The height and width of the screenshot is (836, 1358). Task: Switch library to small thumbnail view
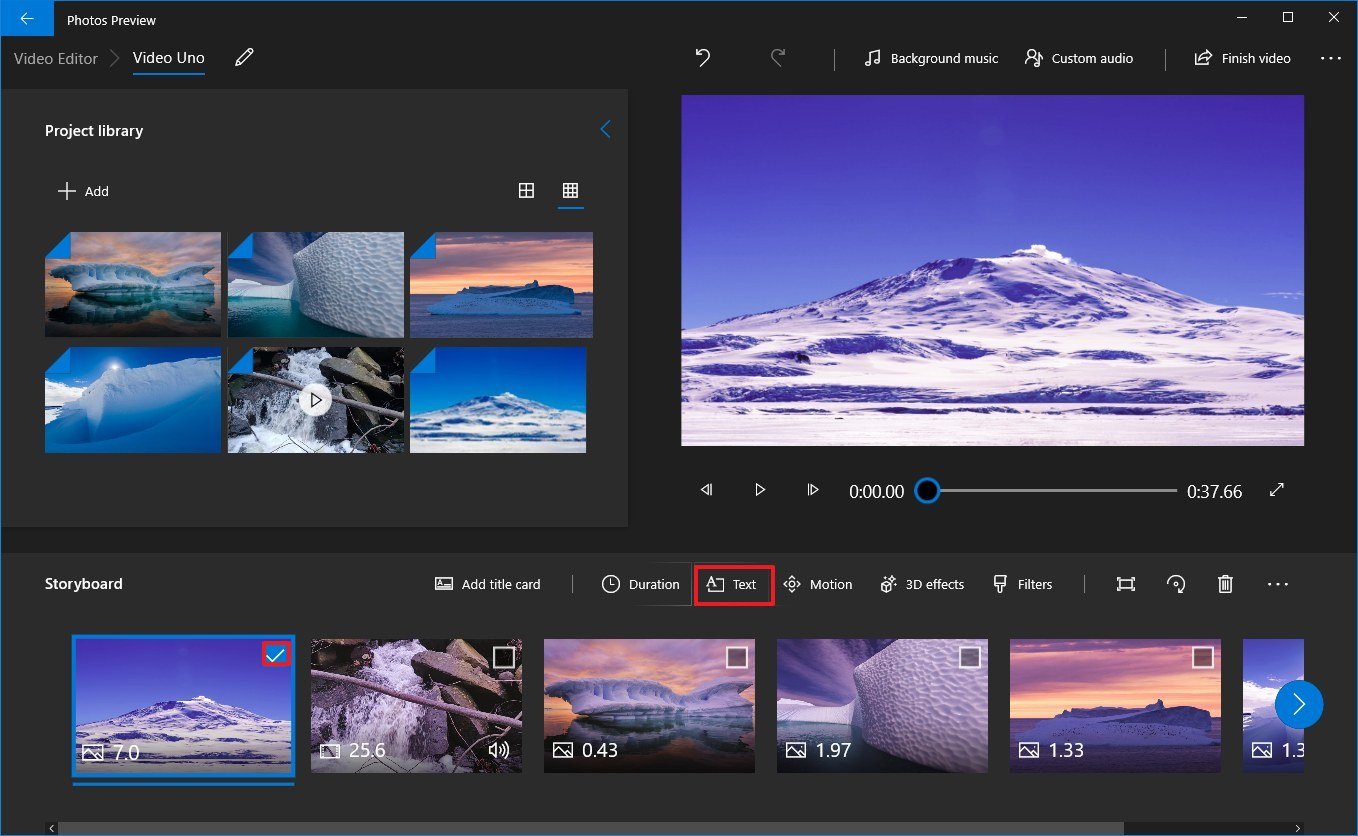point(570,190)
